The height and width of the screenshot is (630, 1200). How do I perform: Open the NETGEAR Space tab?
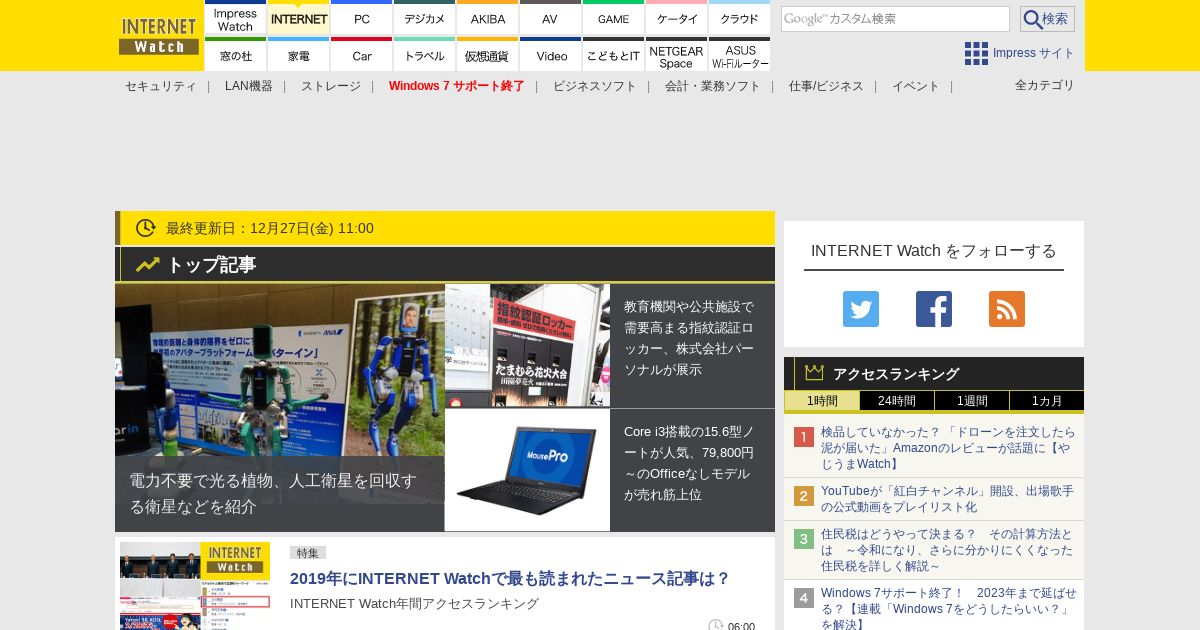pyautogui.click(x=677, y=54)
